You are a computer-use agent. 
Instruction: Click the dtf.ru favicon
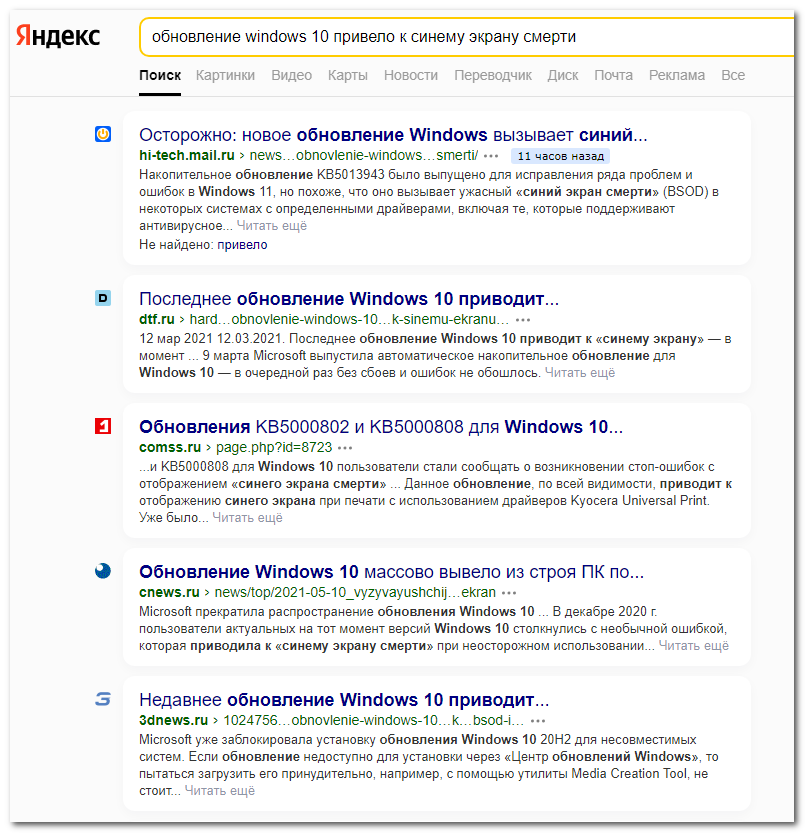(x=103, y=298)
